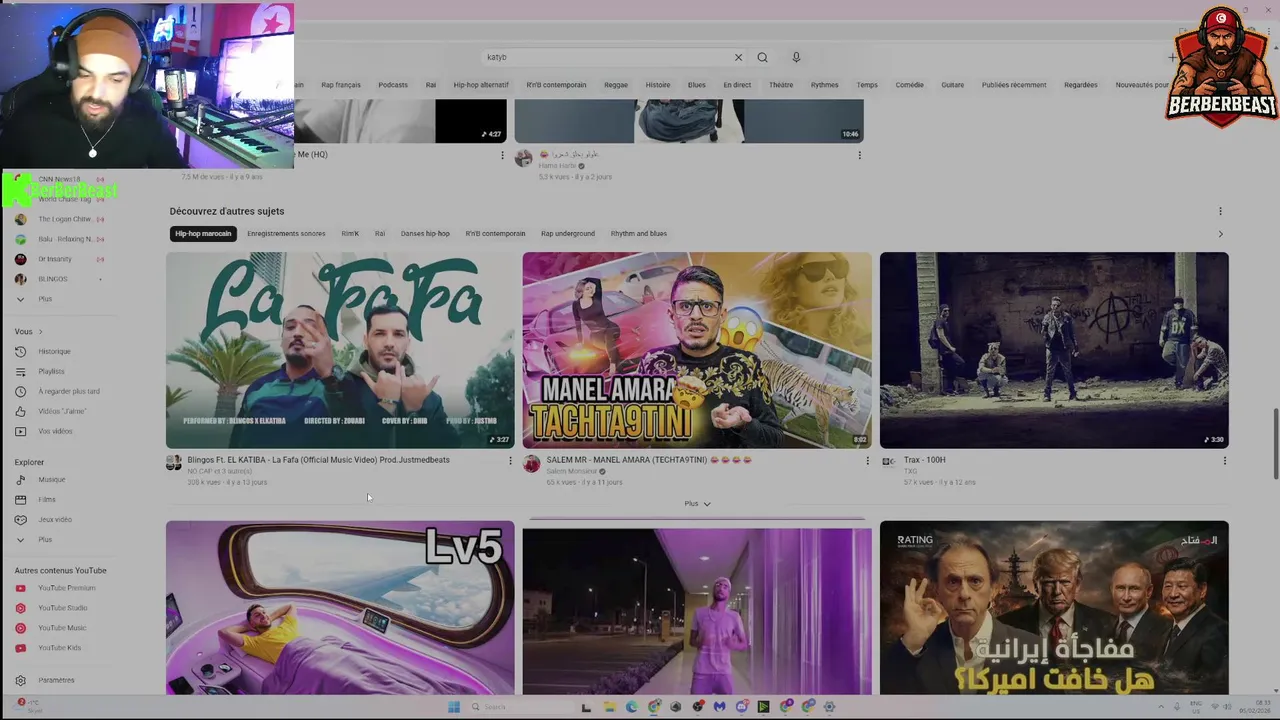Screen dimensions: 1280x720
Task: Filter results by Hip-hop alternatif chip
Action: 481,85
